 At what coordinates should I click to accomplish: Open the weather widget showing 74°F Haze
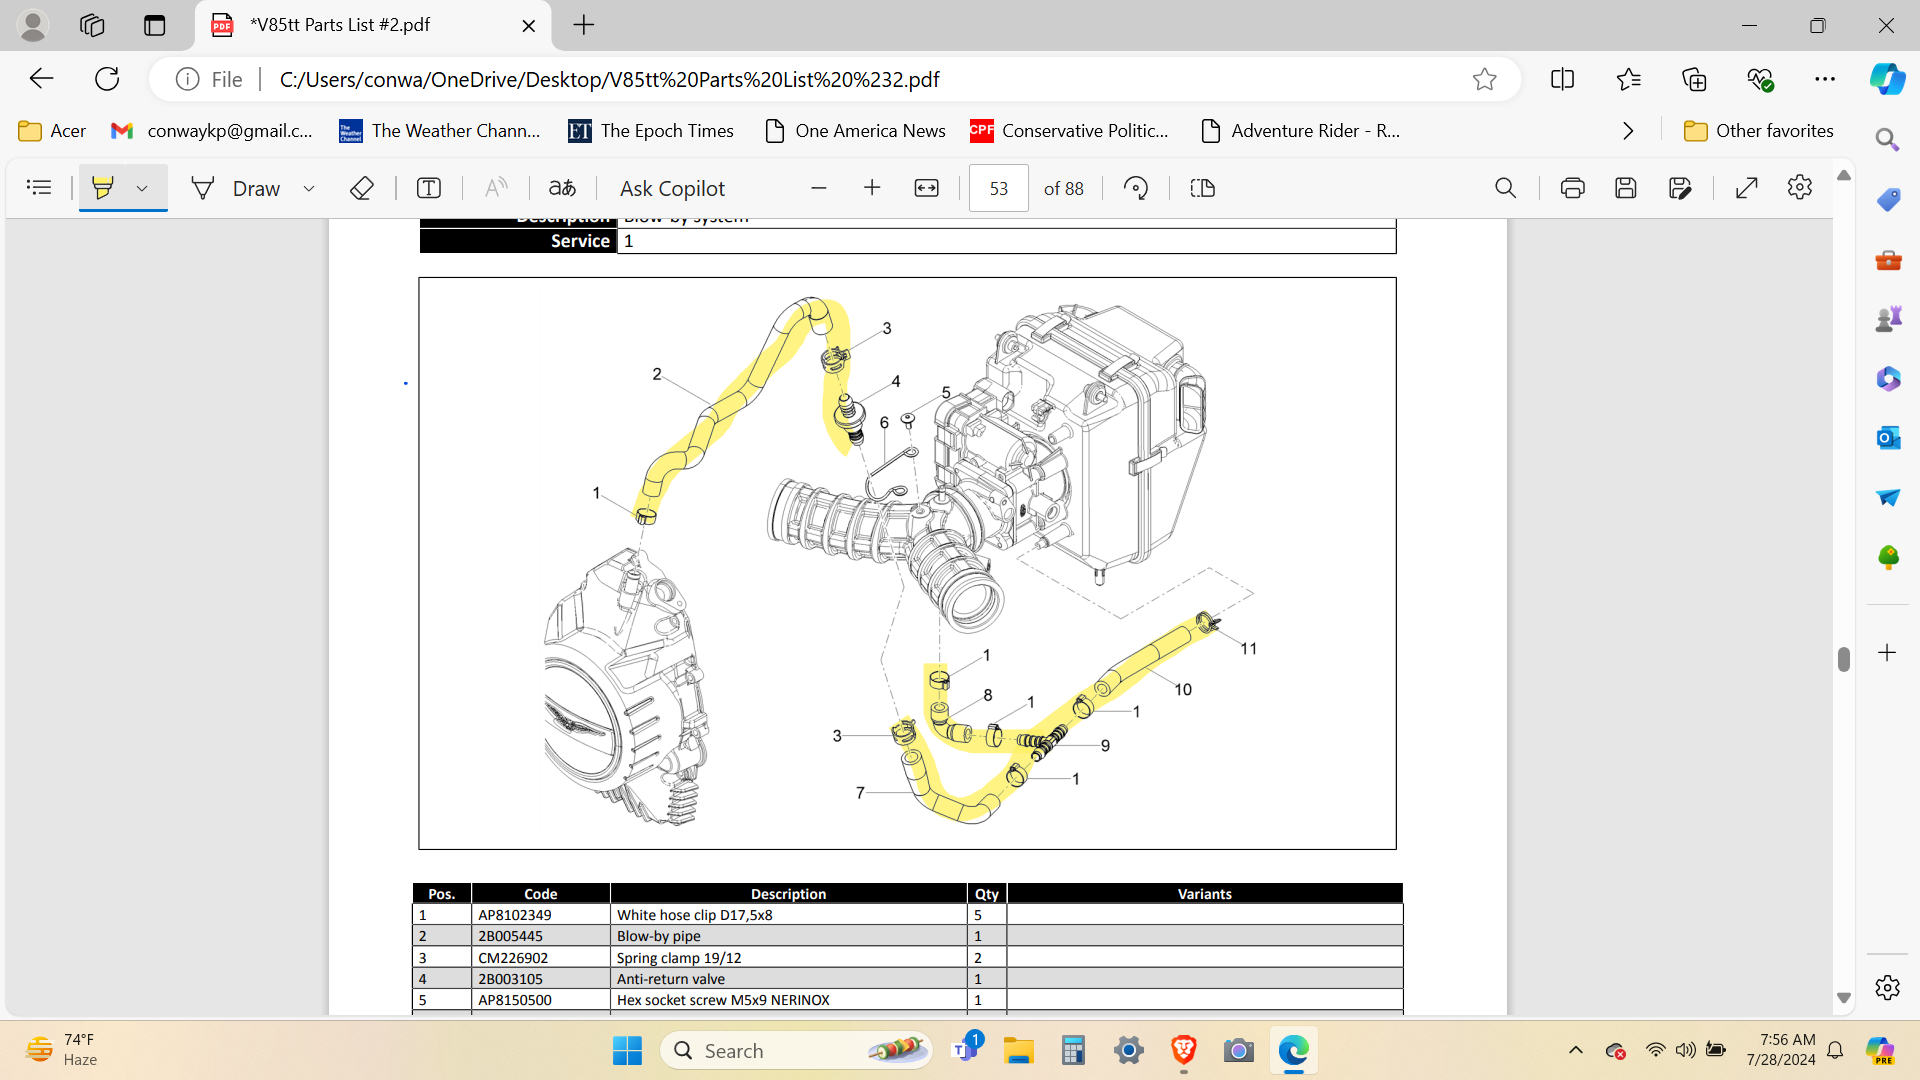tap(62, 1050)
